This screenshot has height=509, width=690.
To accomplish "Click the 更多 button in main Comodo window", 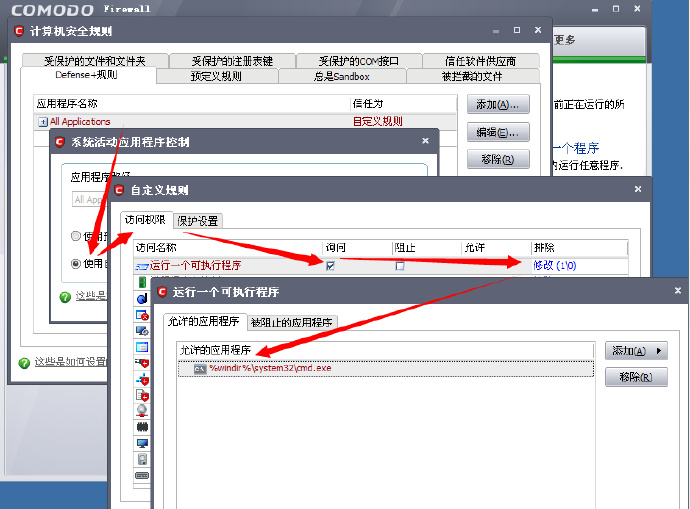I will pyautogui.click(x=599, y=40).
